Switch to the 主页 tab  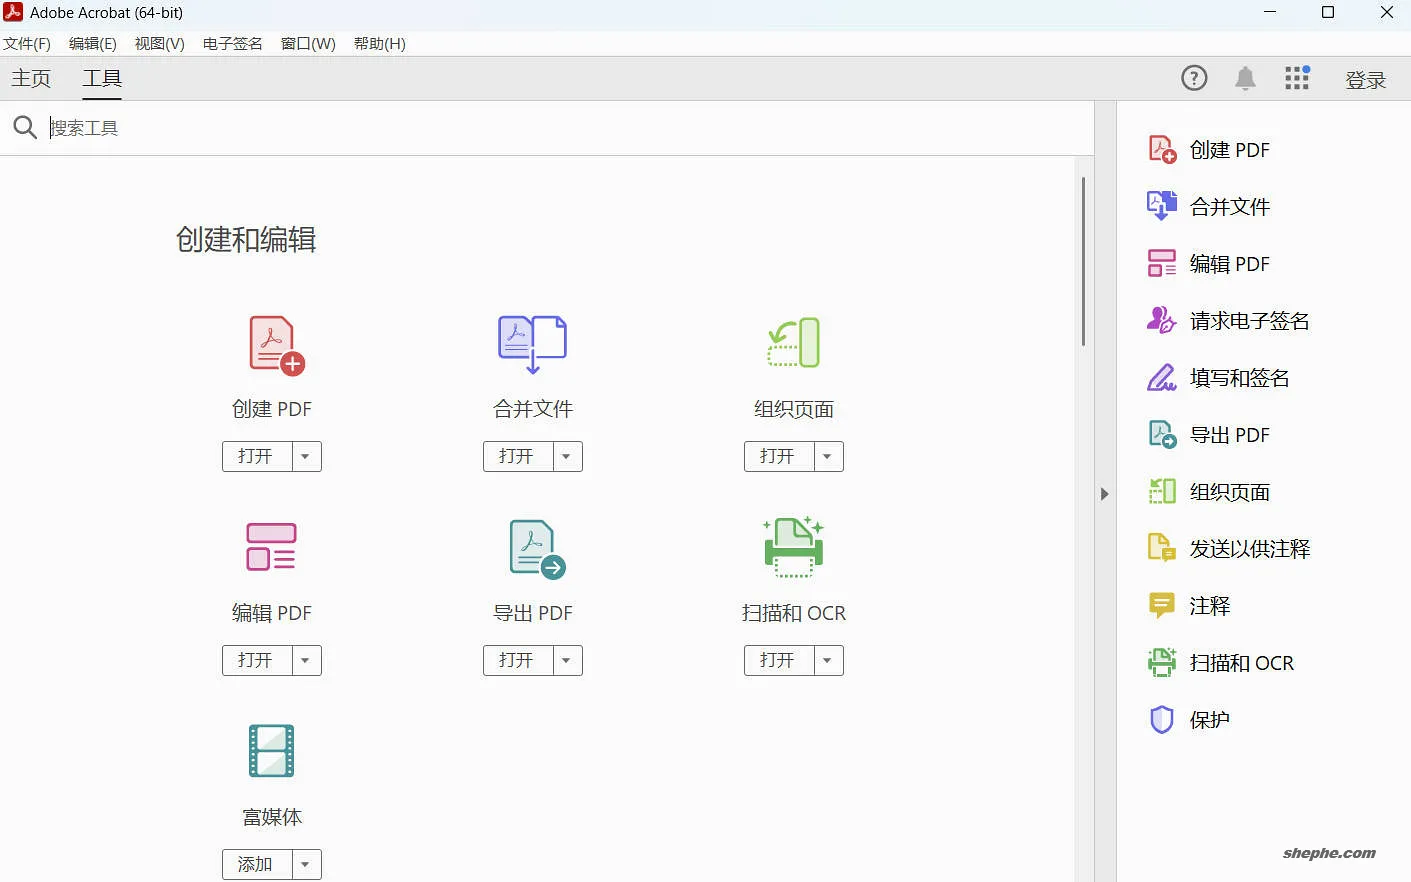pyautogui.click(x=31, y=78)
